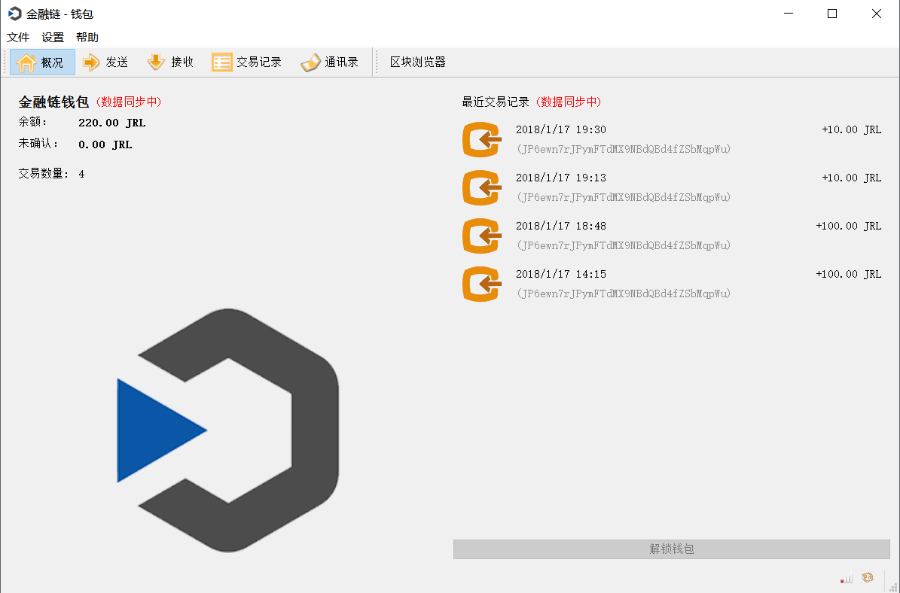Screen dimensions: 900x593
Task: Click incoming transaction icon for 19:13 entry
Action: coord(482,188)
